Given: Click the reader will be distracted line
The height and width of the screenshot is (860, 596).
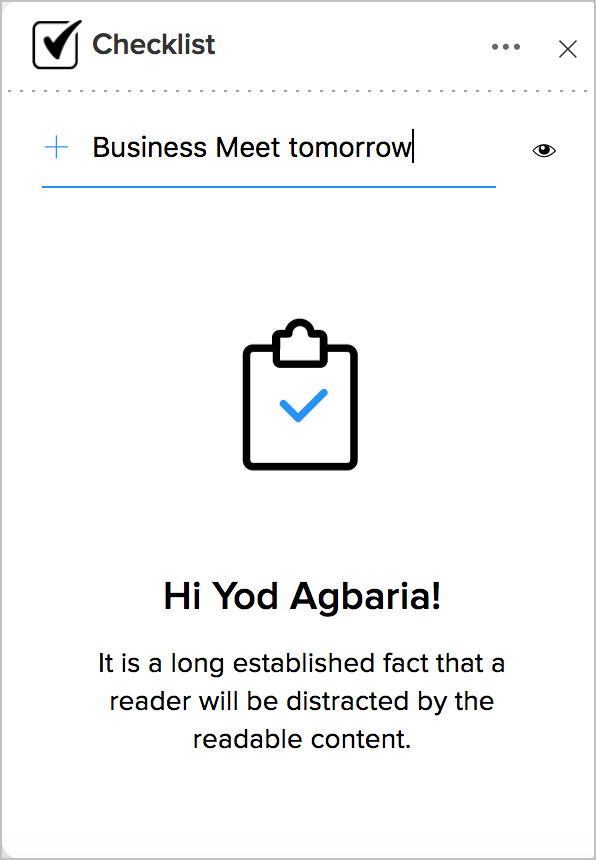Looking at the screenshot, I should (x=302, y=701).
